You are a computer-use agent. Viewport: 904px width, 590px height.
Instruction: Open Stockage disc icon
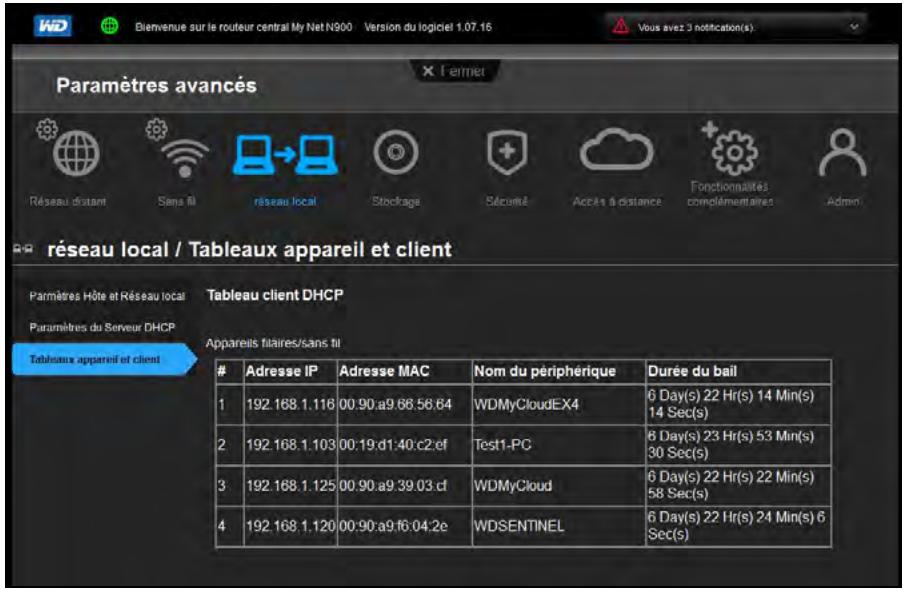pyautogui.click(x=396, y=152)
